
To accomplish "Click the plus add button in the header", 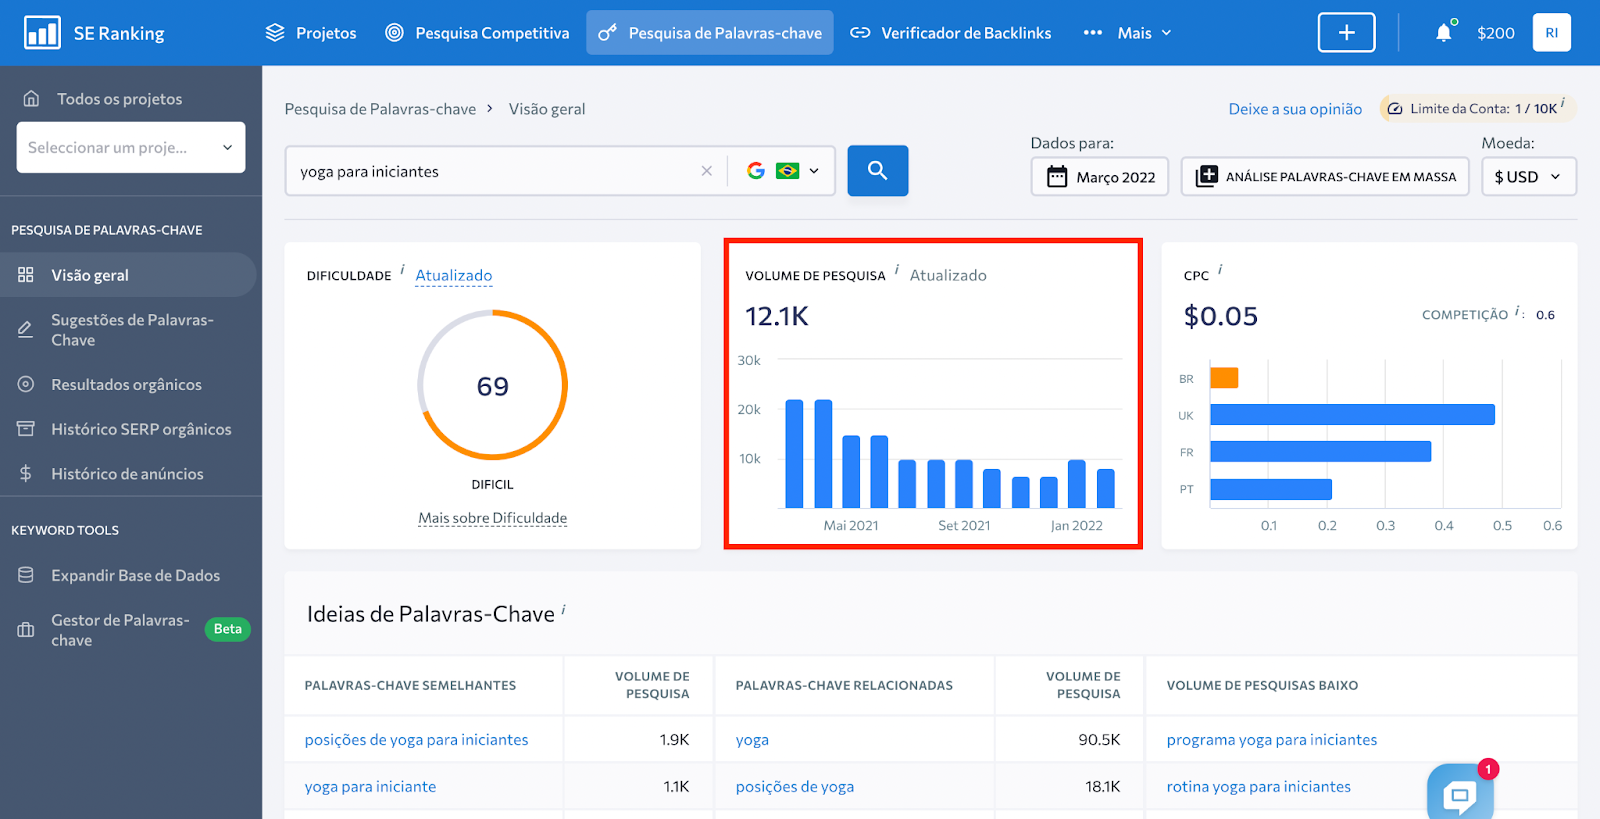I will pos(1347,33).
